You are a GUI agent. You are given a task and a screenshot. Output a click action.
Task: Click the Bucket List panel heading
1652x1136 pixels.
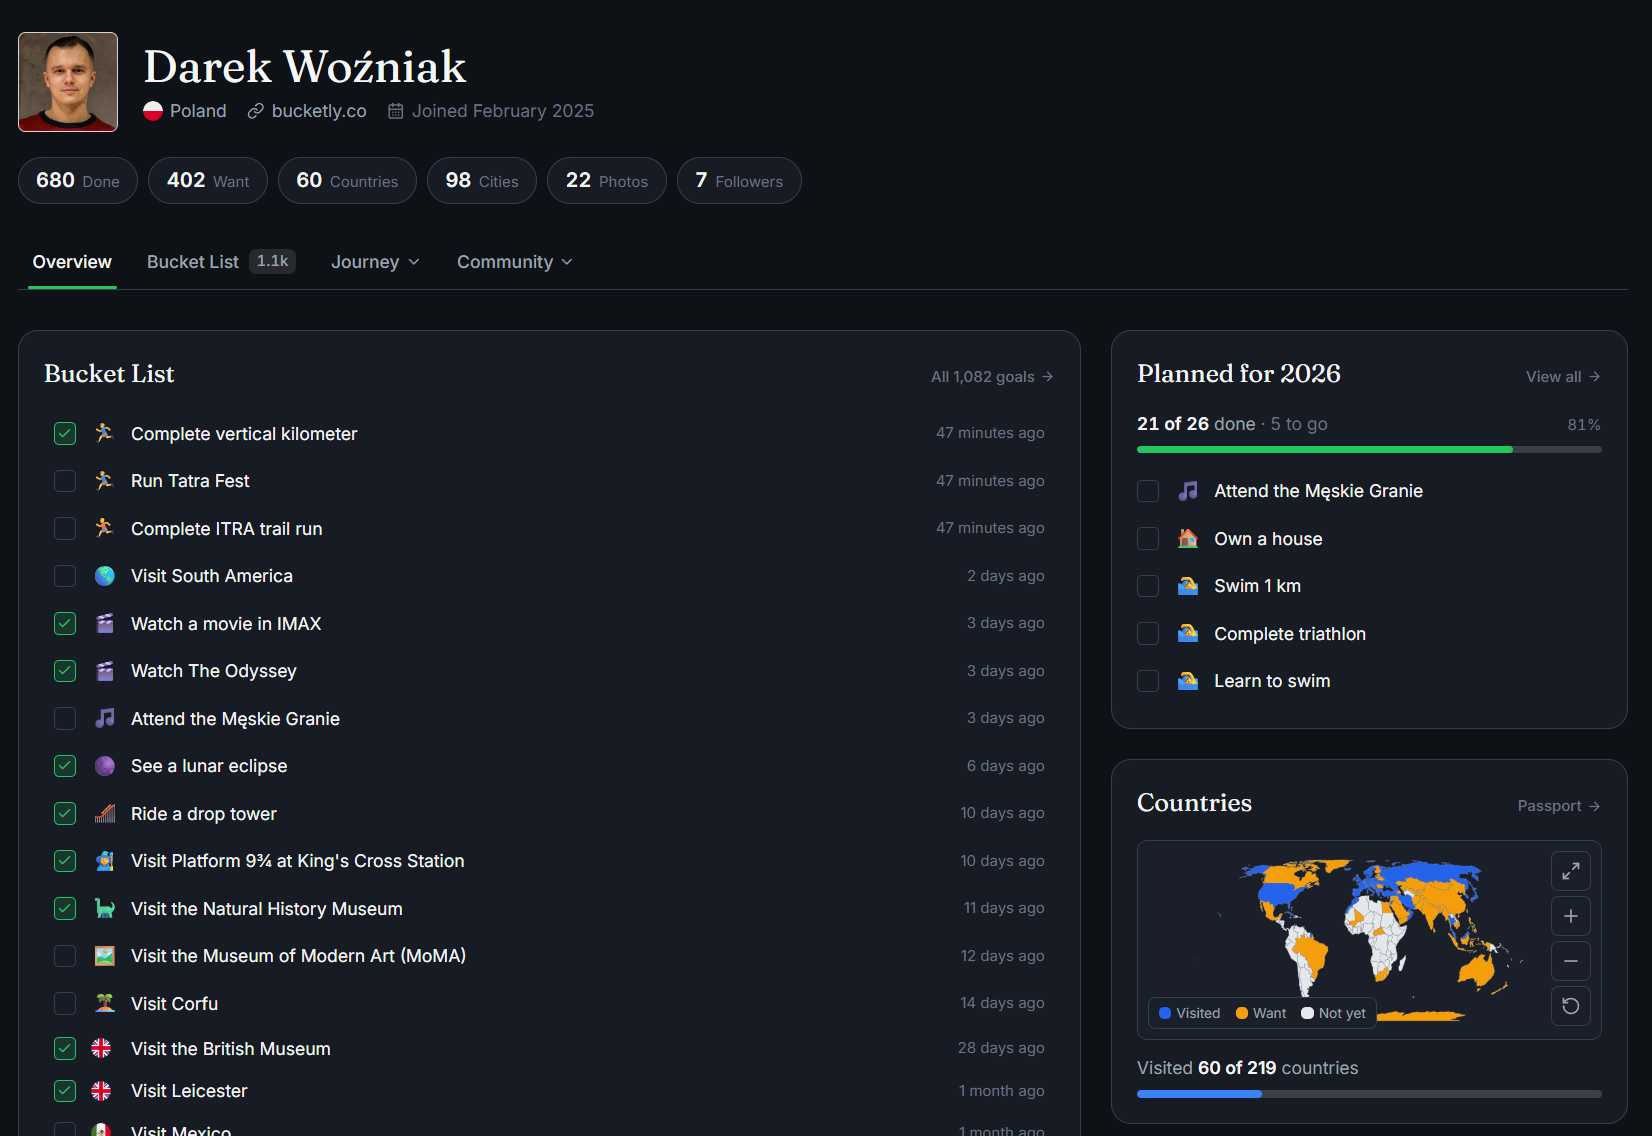(x=109, y=374)
